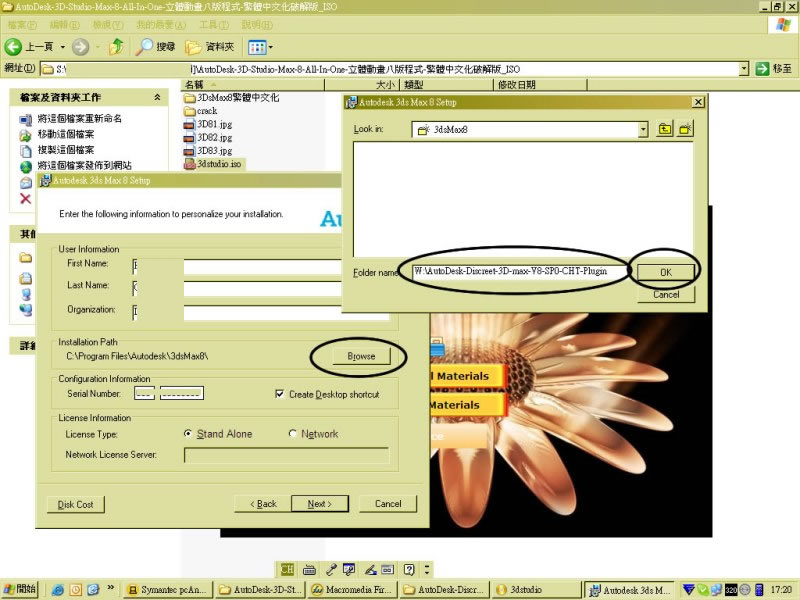Collapse the 檔案及資料夾工作 panel chevron
The width and height of the screenshot is (800, 600).
coord(157,97)
